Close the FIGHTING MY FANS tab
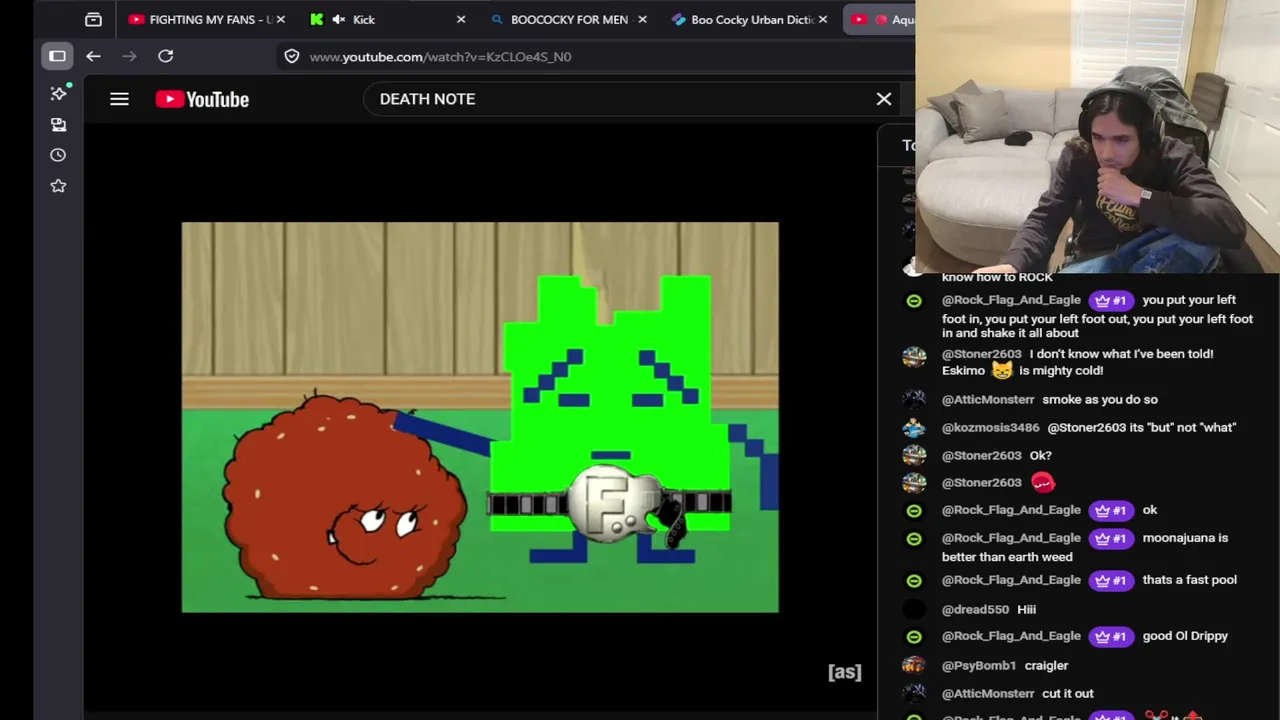The height and width of the screenshot is (720, 1280). [x=280, y=19]
